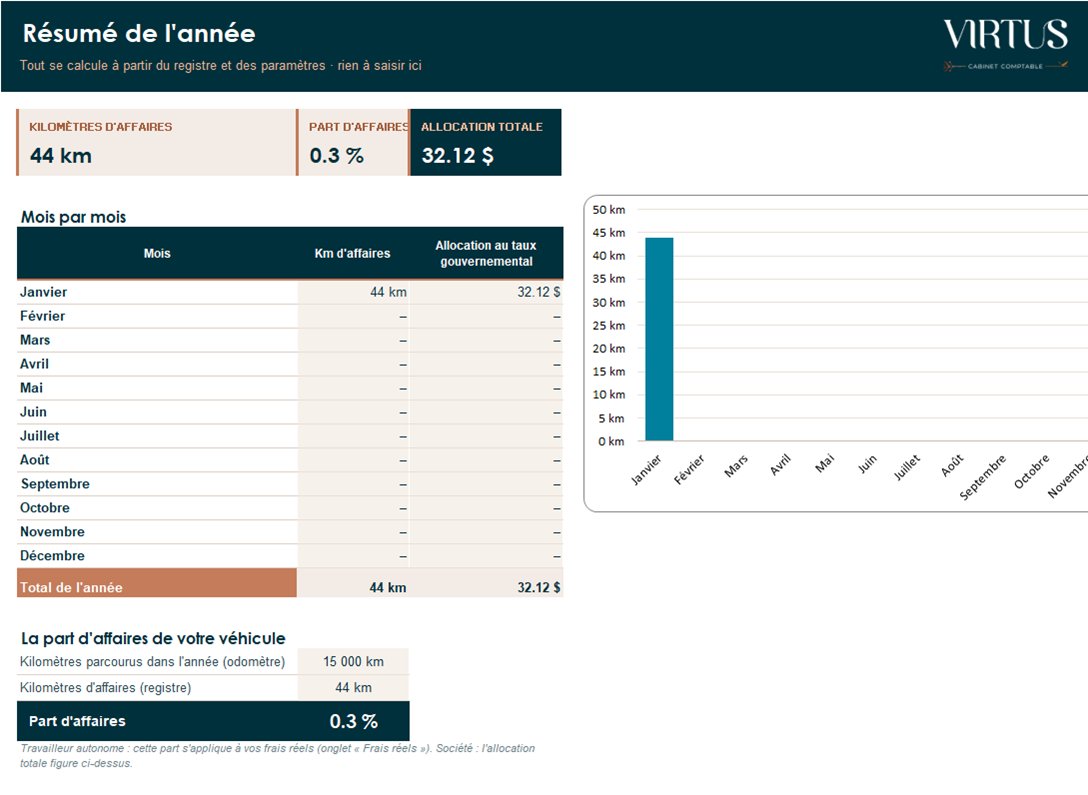Select the 'Résumé de l'année' title
This screenshot has height=795, width=1088.
[x=139, y=33]
